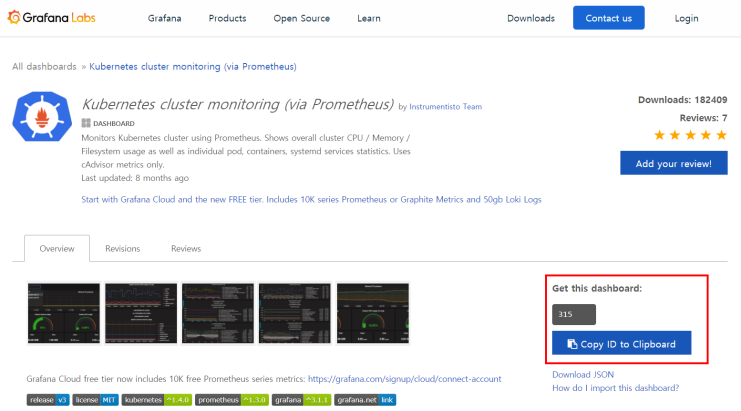Click the license MIT badge
The image size is (741, 411).
pos(95,400)
